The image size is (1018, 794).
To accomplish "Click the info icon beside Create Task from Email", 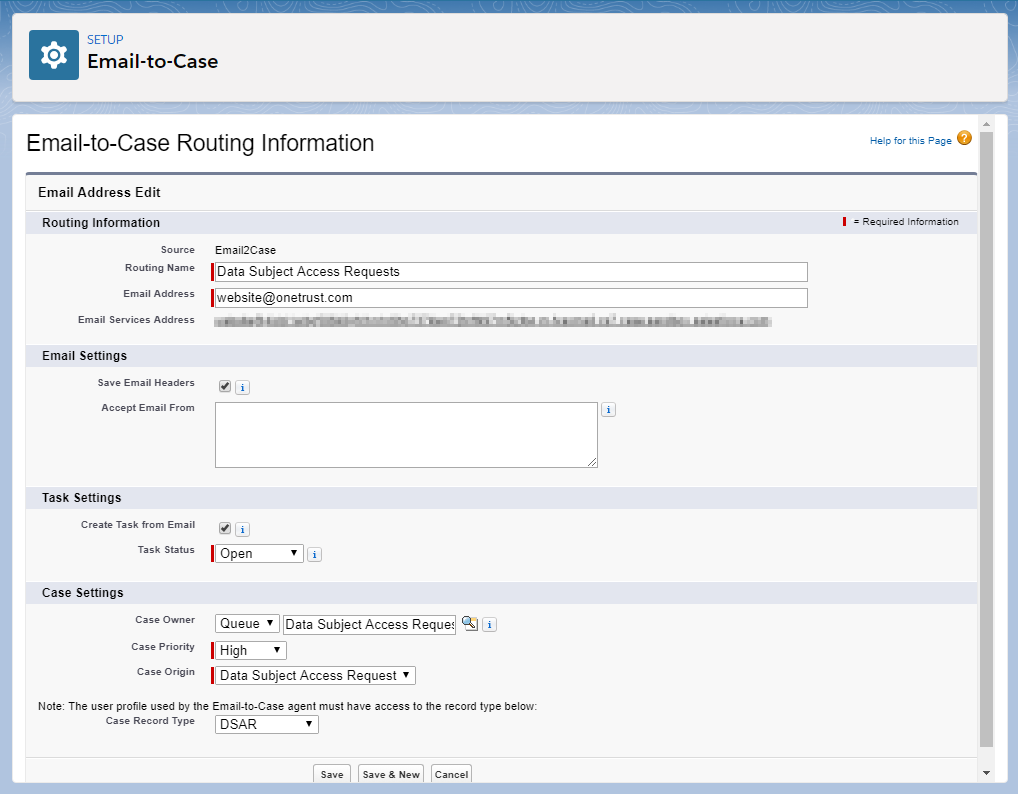I will (x=241, y=528).
